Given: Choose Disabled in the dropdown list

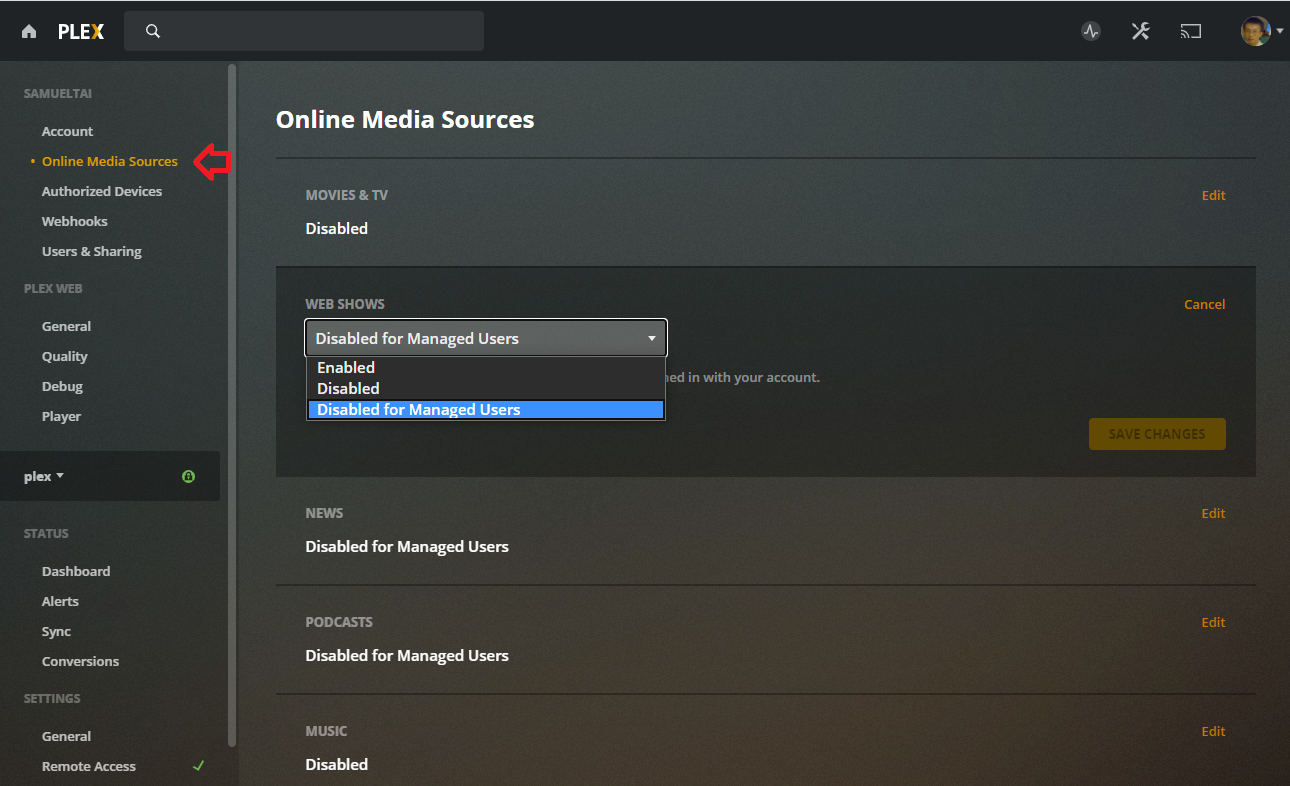Looking at the screenshot, I should click(x=486, y=388).
